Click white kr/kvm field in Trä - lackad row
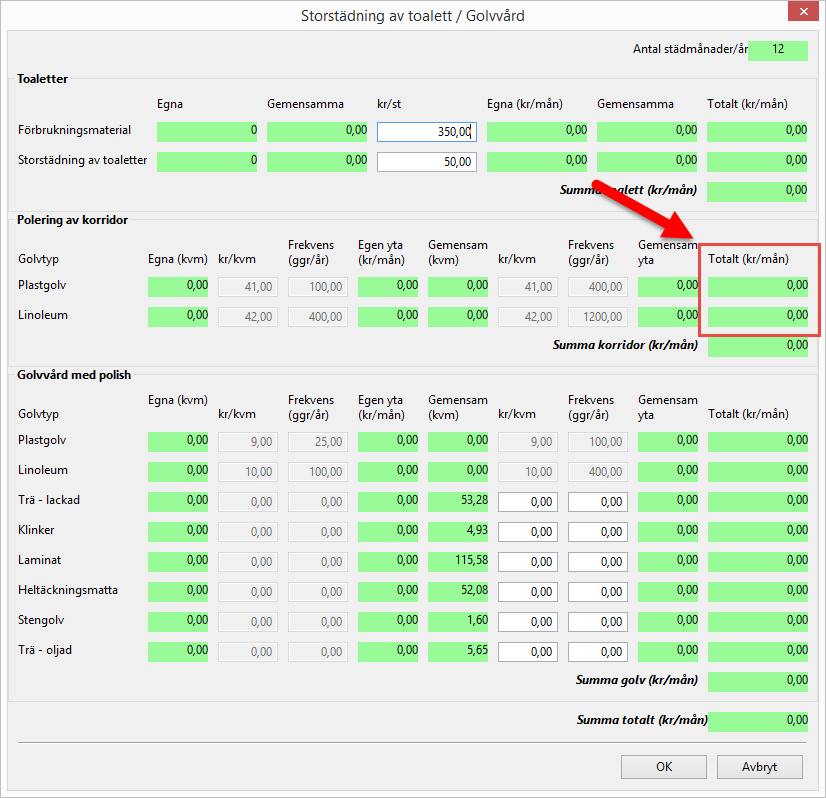Image resolution: width=826 pixels, height=798 pixels. (x=527, y=501)
